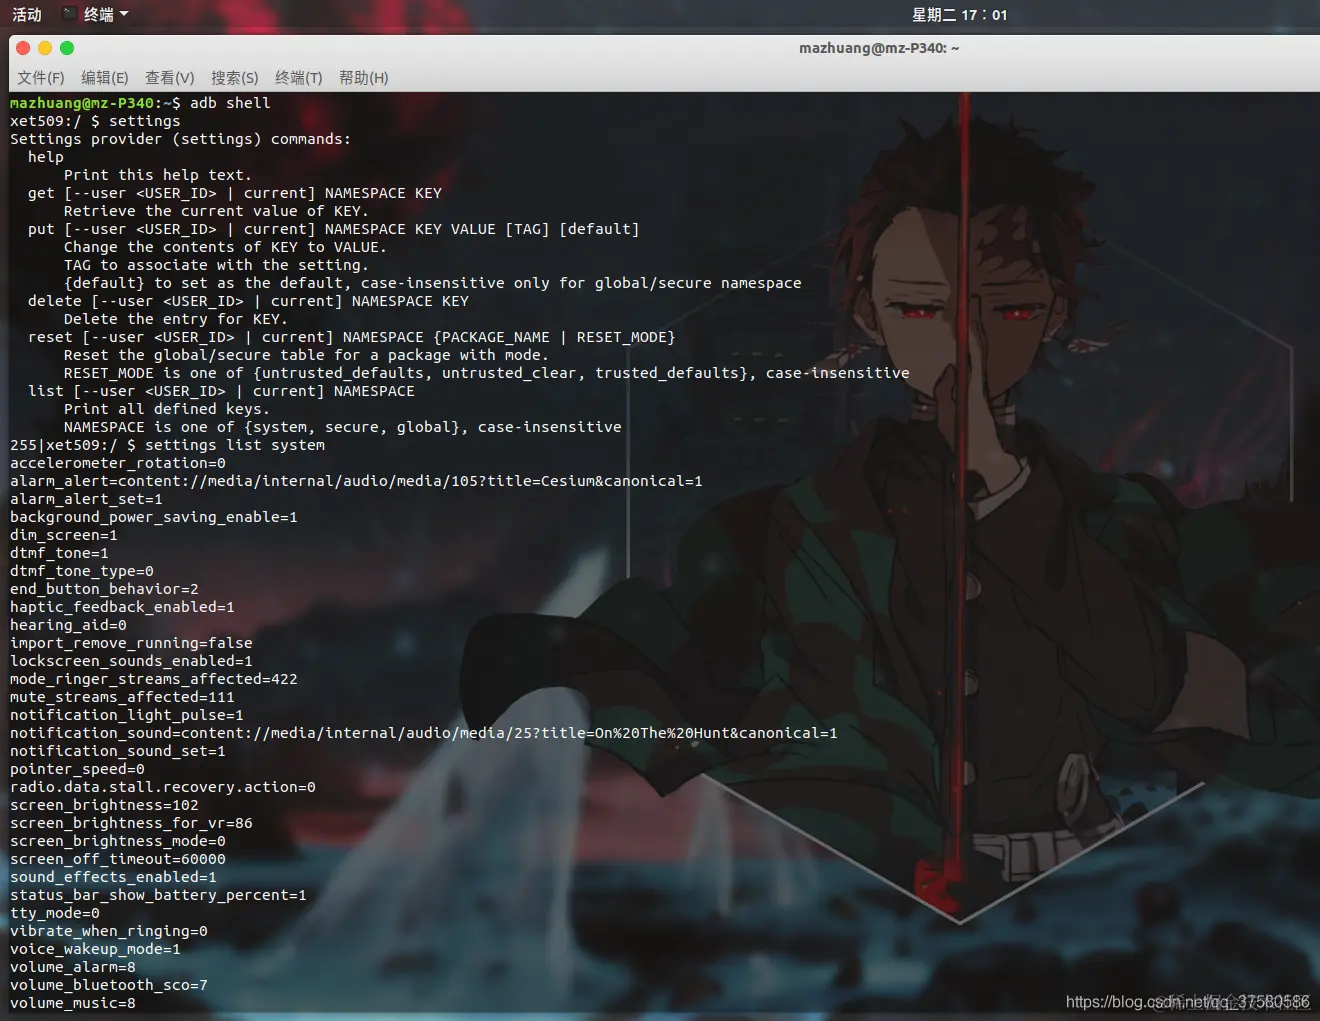
Task: Open the 文件(F) menu
Action: (41, 78)
